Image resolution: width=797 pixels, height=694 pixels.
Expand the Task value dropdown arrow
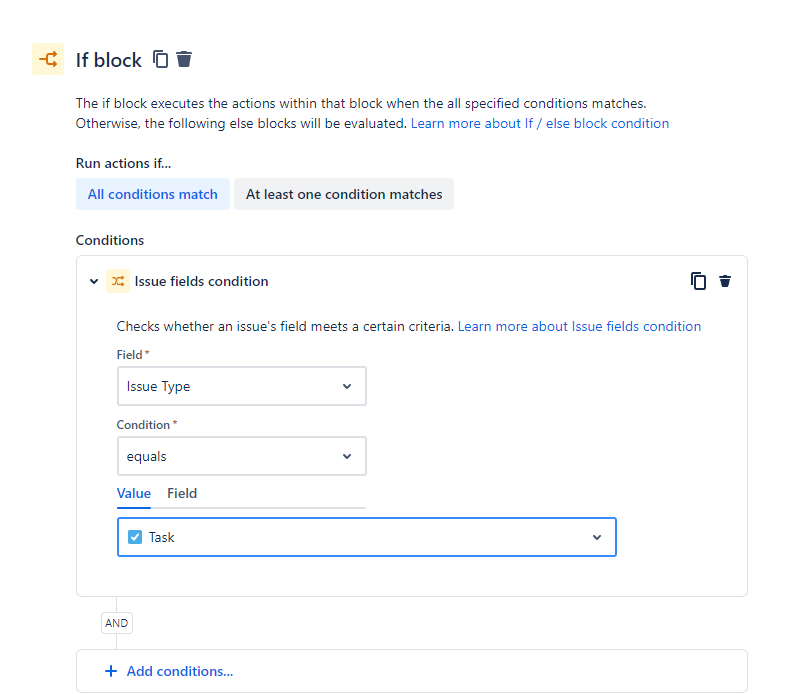click(x=597, y=537)
